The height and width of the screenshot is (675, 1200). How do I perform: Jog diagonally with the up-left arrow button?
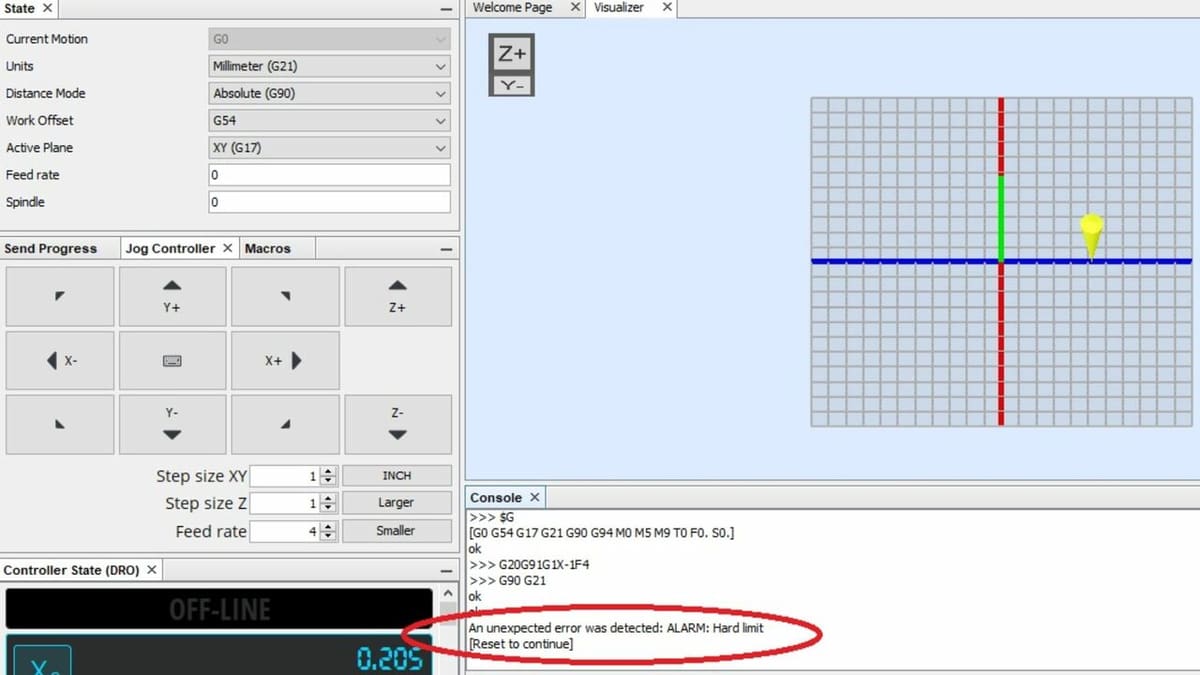click(x=60, y=297)
